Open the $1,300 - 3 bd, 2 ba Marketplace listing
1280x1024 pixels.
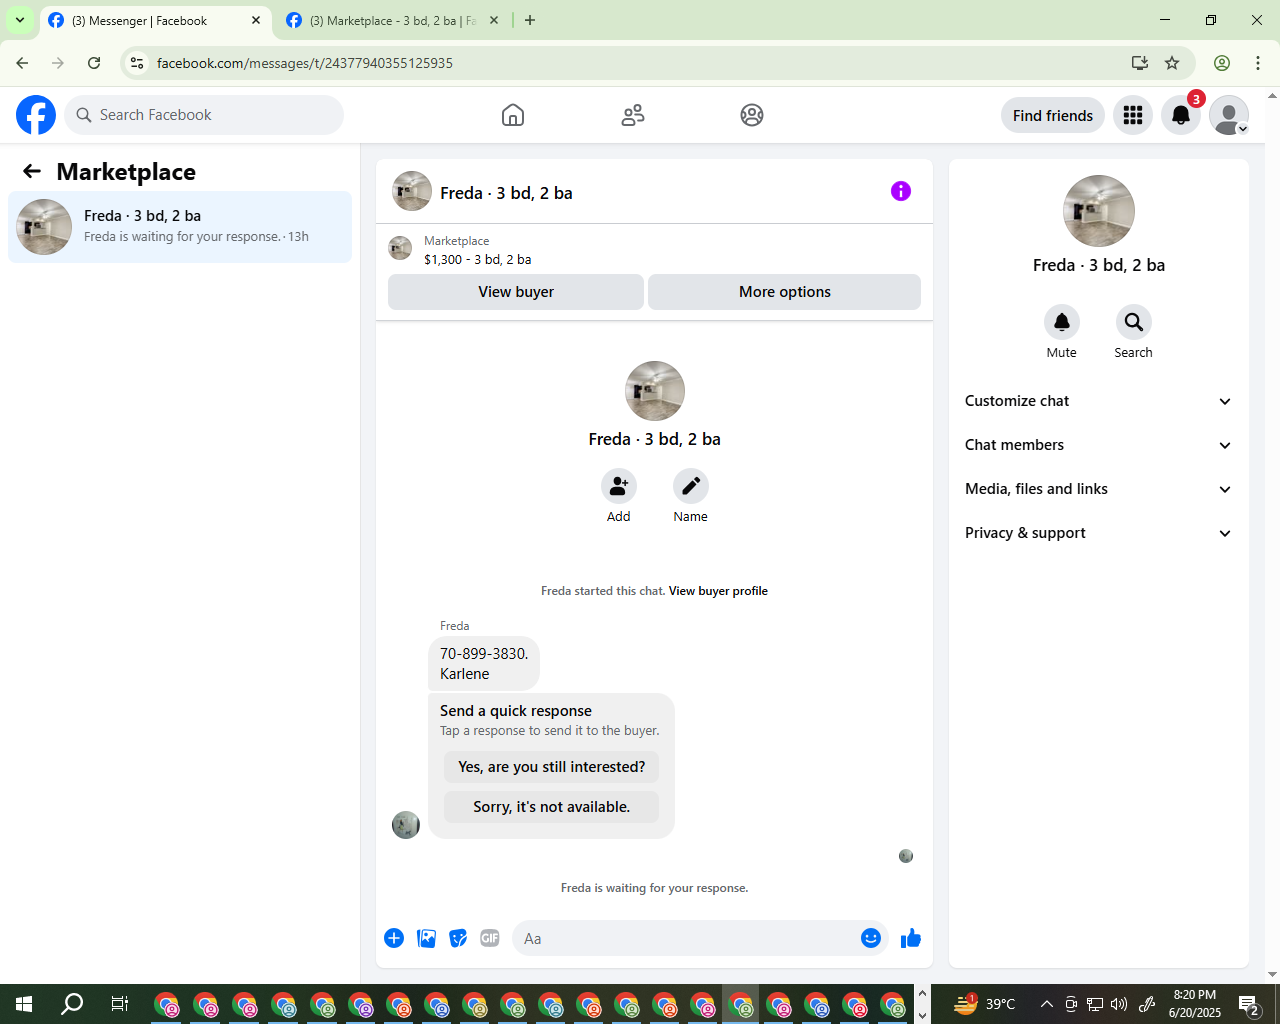click(x=478, y=259)
